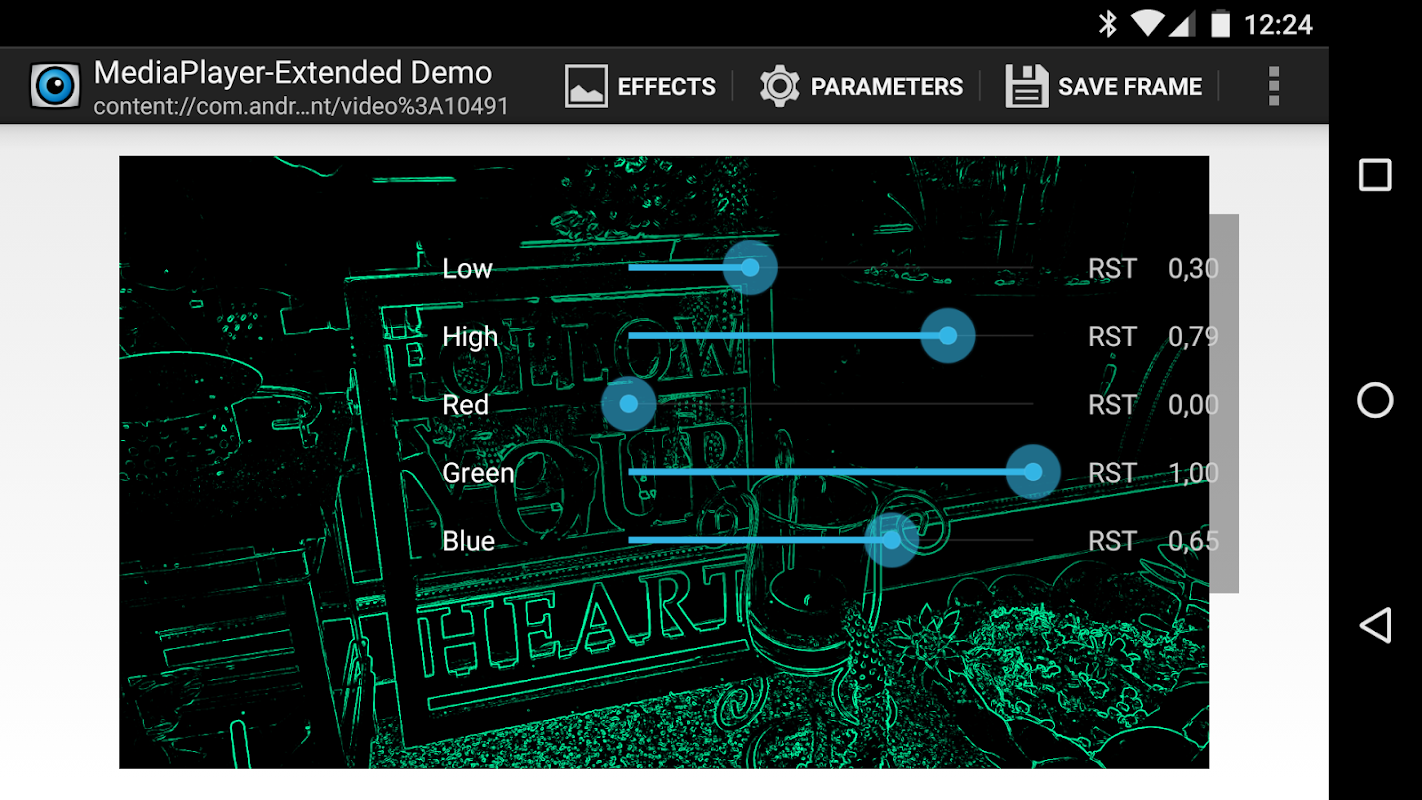The image size is (1422, 800).
Task: Open Recent Apps square button
Action: tap(1375, 175)
